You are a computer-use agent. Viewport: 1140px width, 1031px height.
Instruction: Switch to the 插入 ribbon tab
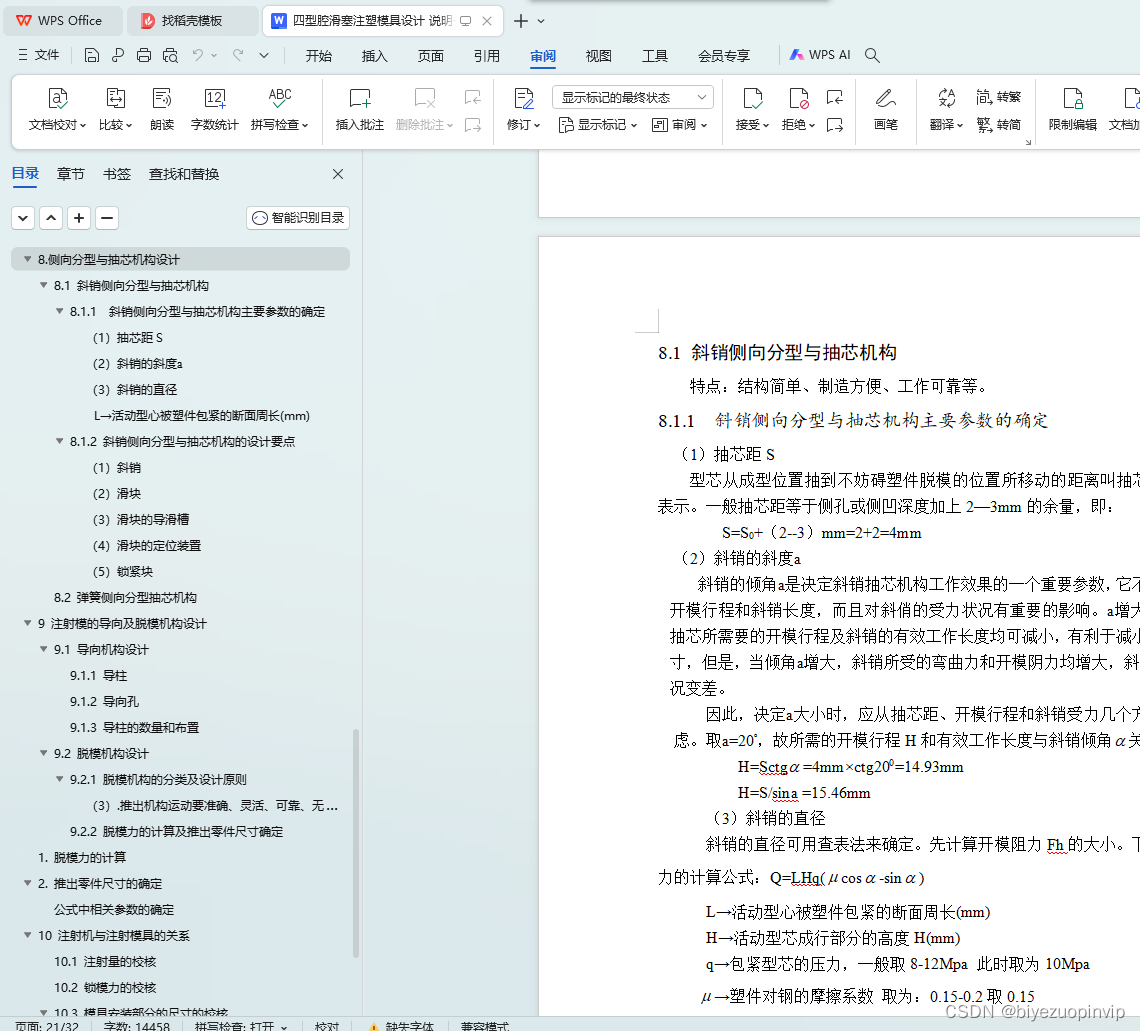(x=374, y=56)
